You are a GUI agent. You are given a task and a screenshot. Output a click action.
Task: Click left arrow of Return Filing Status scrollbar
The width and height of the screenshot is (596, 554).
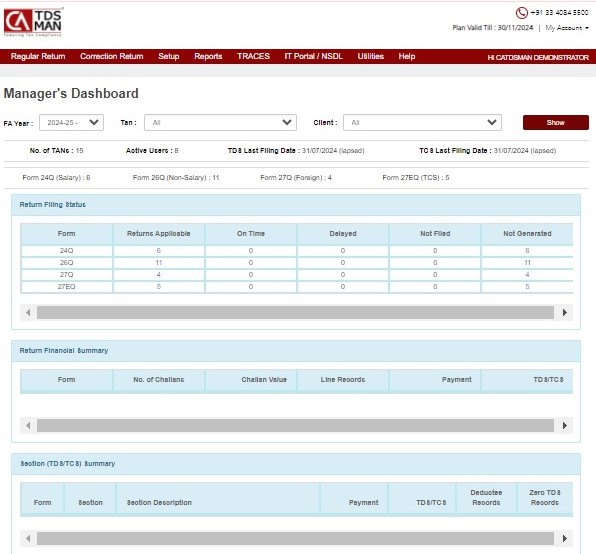click(x=28, y=312)
